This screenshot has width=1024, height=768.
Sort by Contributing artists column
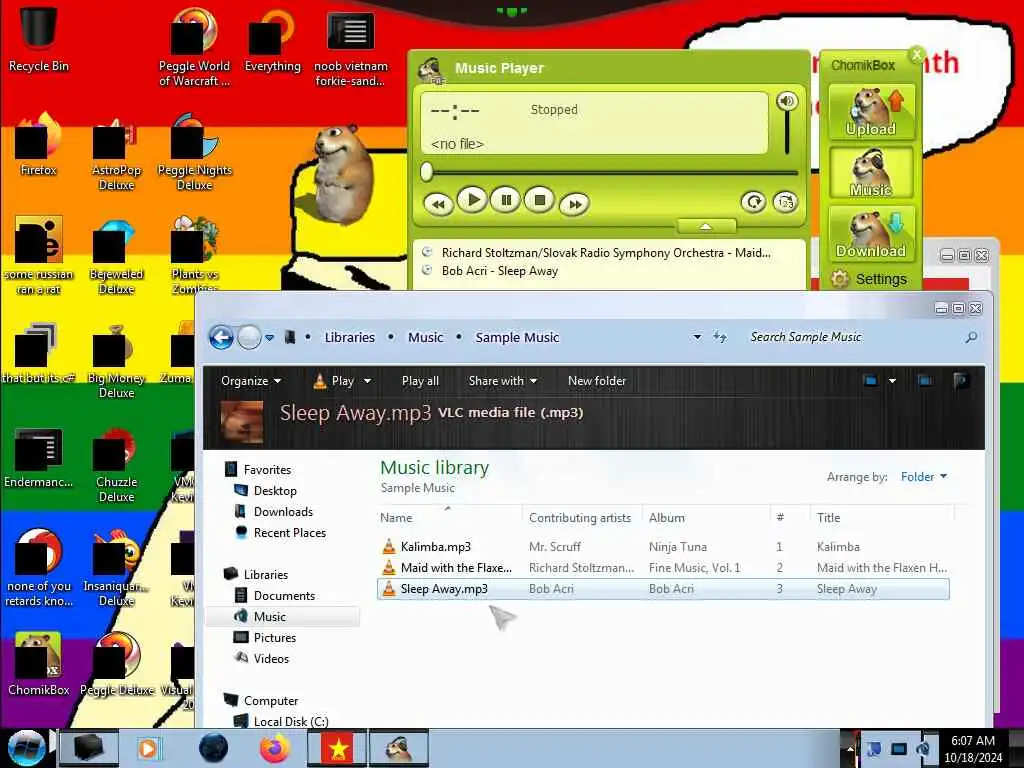583,517
